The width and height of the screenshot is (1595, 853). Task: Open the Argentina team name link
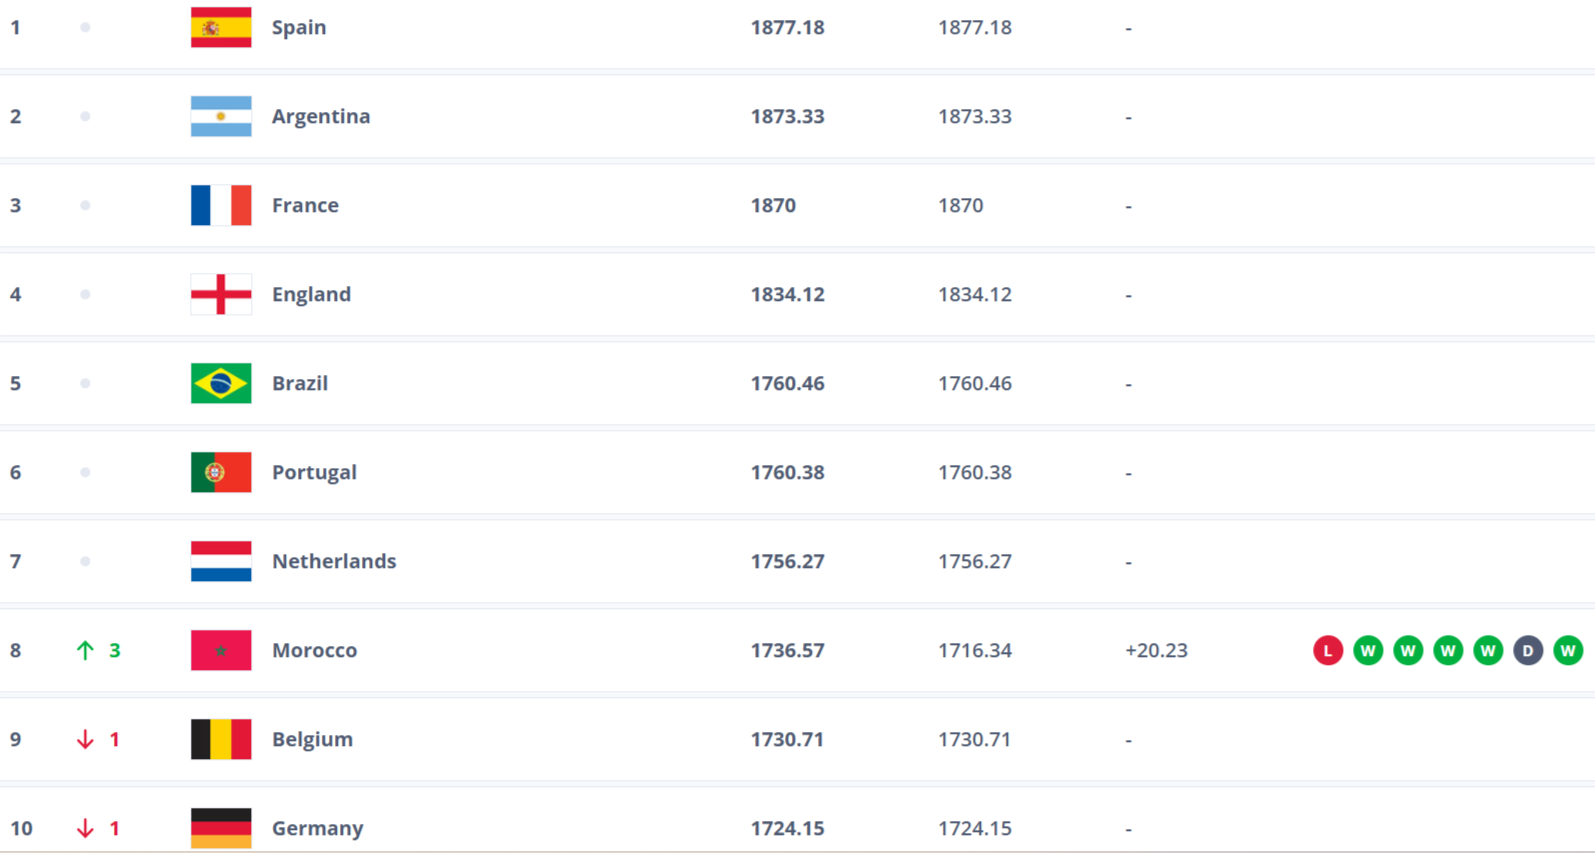click(321, 116)
